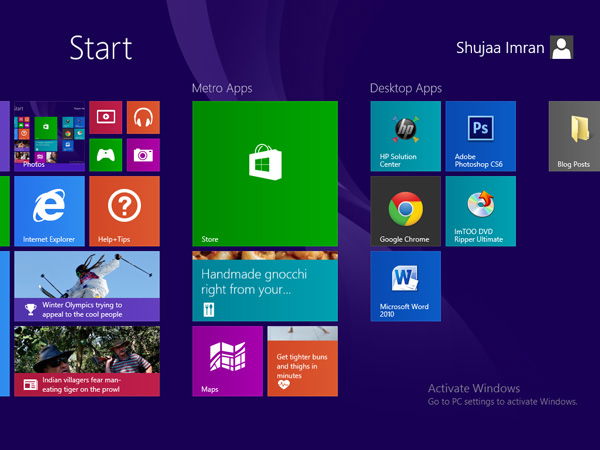Open HP Solution Center tile
This screenshot has height=450, width=600.
pyautogui.click(x=406, y=136)
